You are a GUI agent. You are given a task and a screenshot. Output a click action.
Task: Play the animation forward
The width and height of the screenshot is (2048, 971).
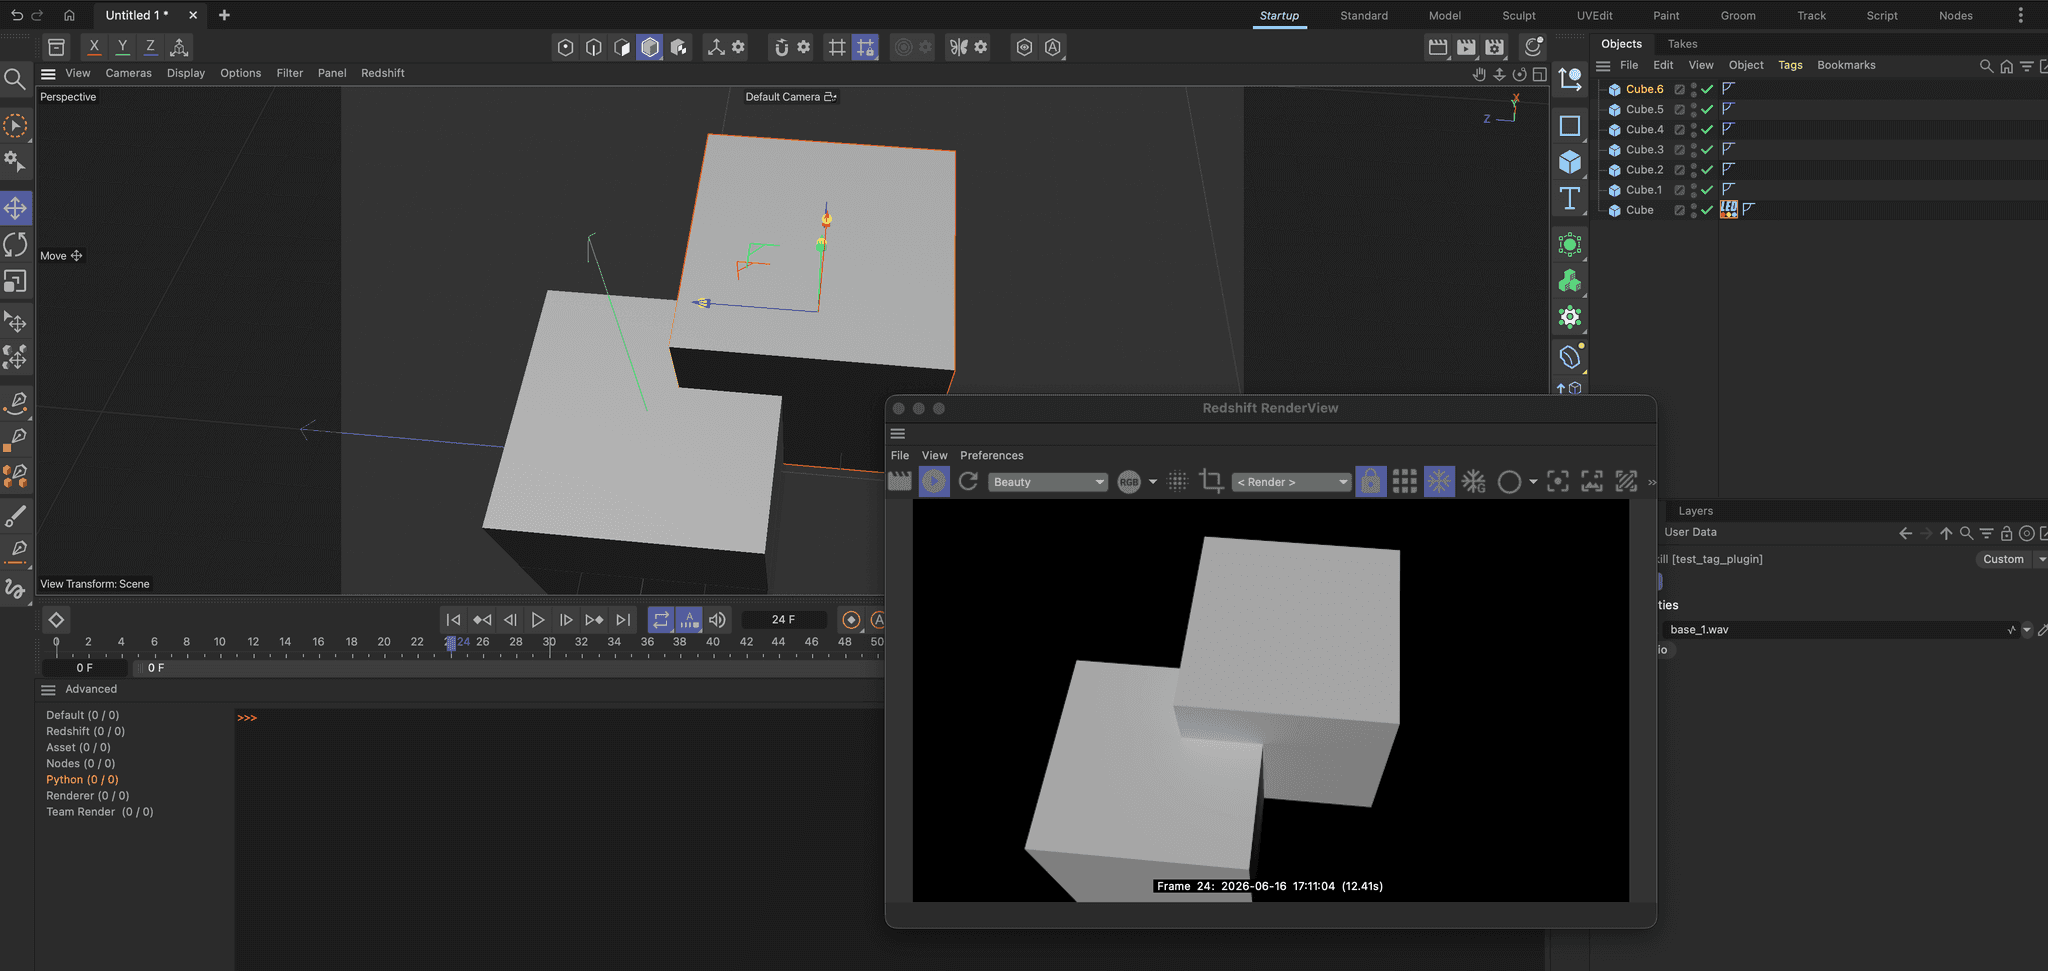click(x=538, y=620)
